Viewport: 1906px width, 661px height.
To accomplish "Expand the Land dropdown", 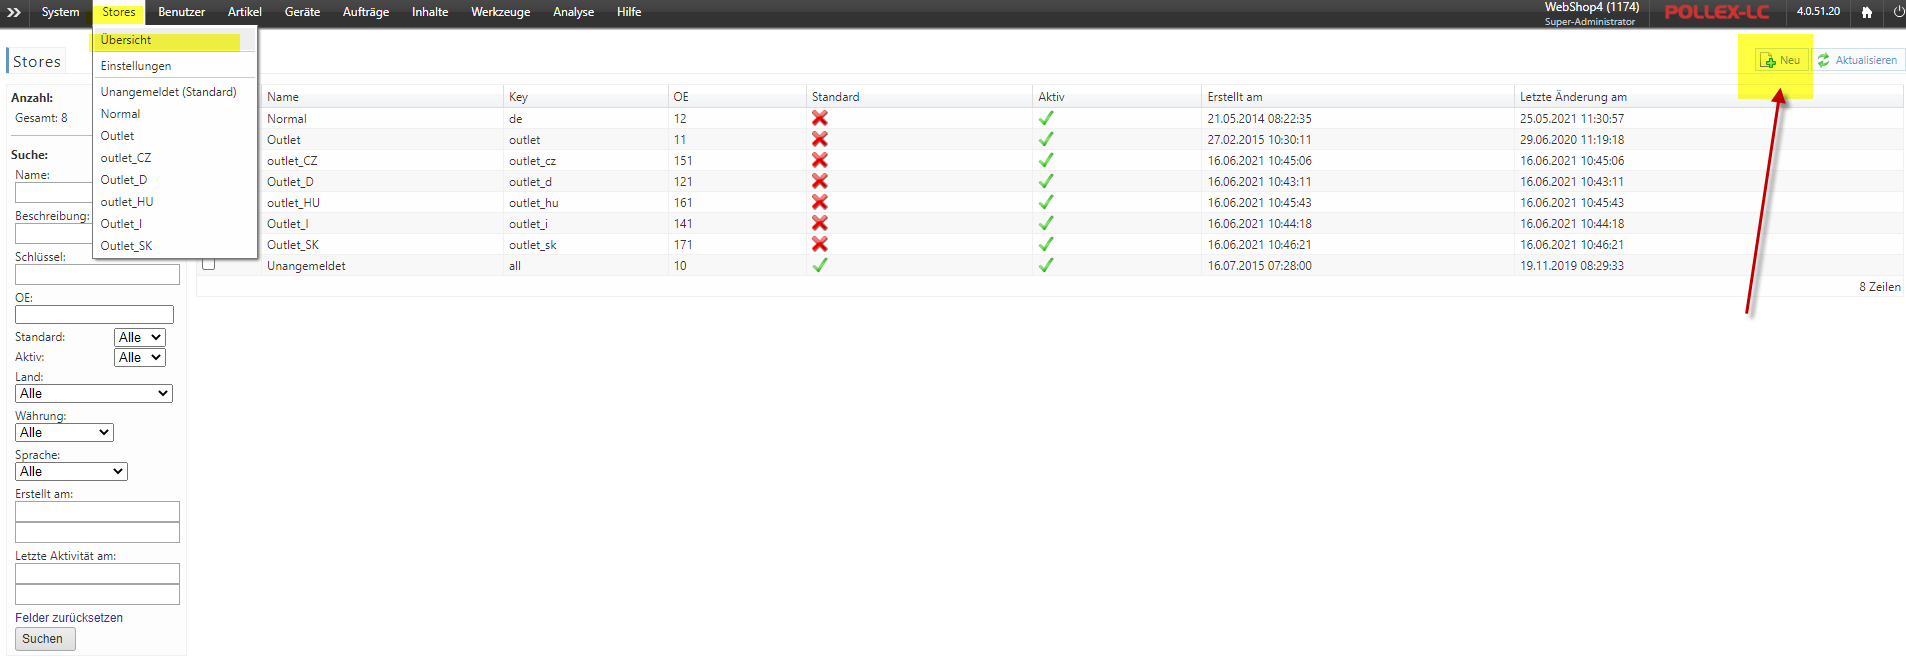I will tap(94, 394).
